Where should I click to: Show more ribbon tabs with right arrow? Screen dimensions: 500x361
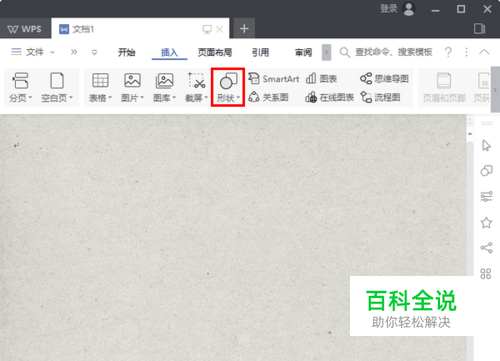pos(326,53)
